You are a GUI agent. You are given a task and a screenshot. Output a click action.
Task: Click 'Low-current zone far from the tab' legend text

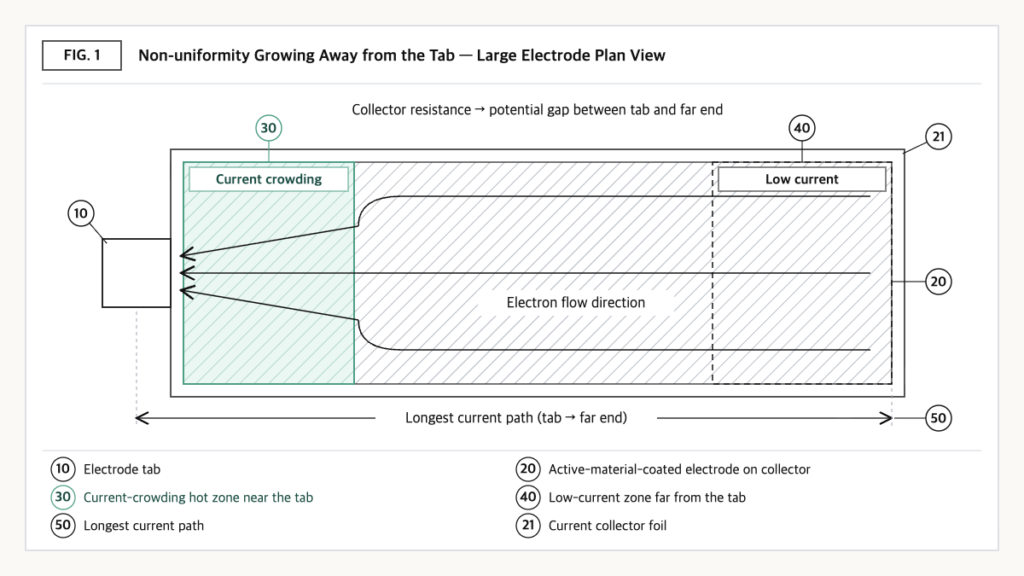(647, 498)
